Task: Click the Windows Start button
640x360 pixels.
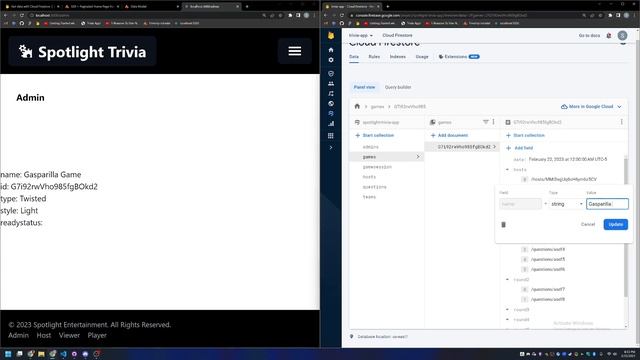Action: point(8,354)
